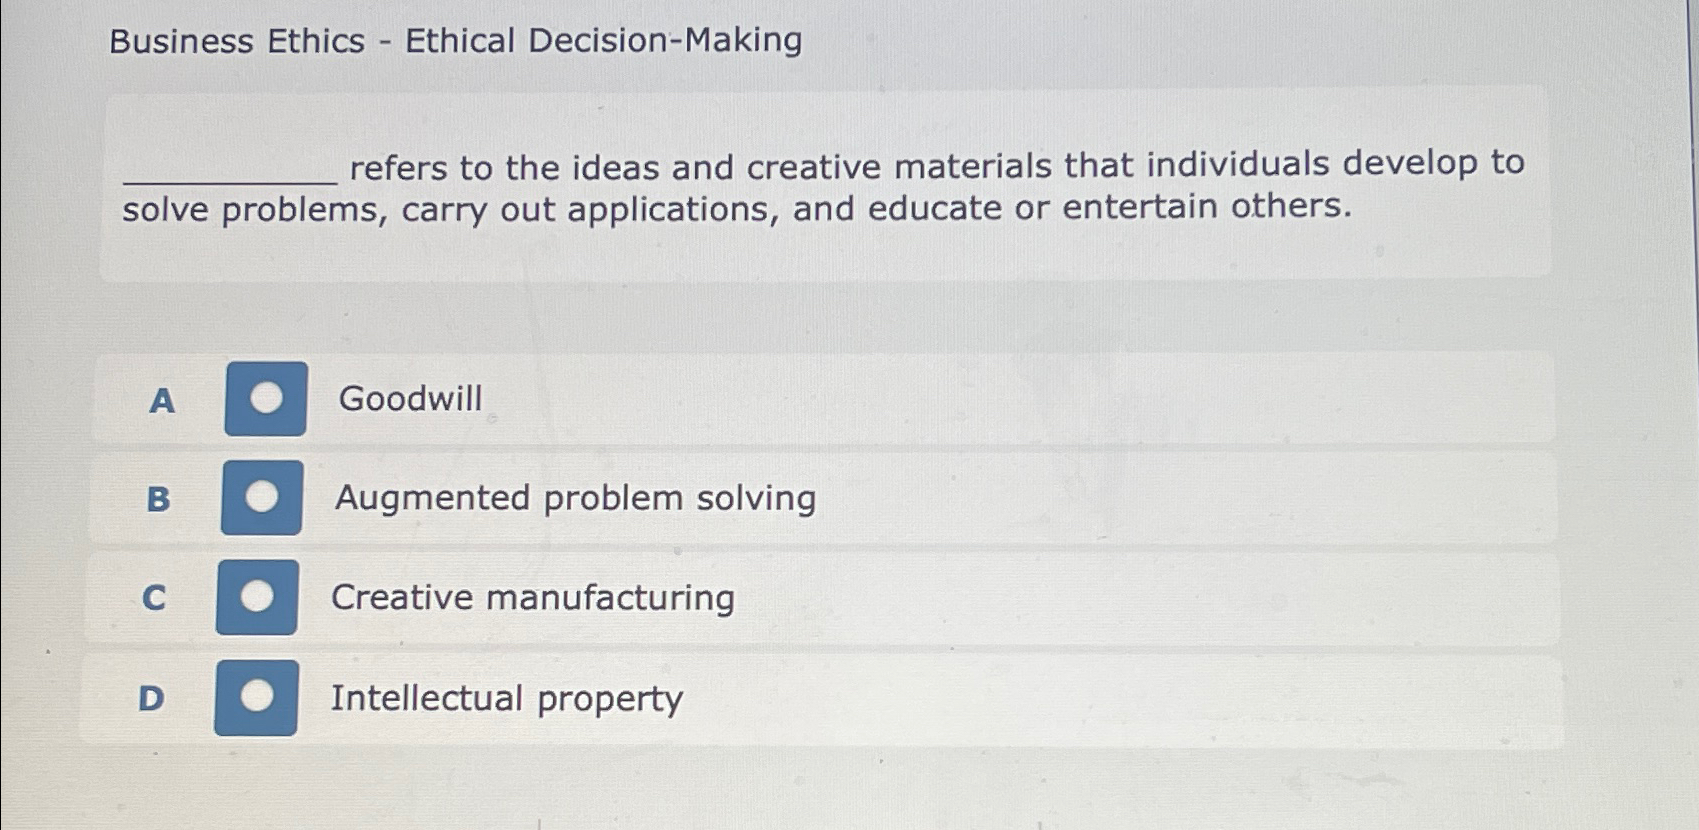The height and width of the screenshot is (830, 1699).
Task: Choose the answer Intellectual property
Action: click(506, 698)
